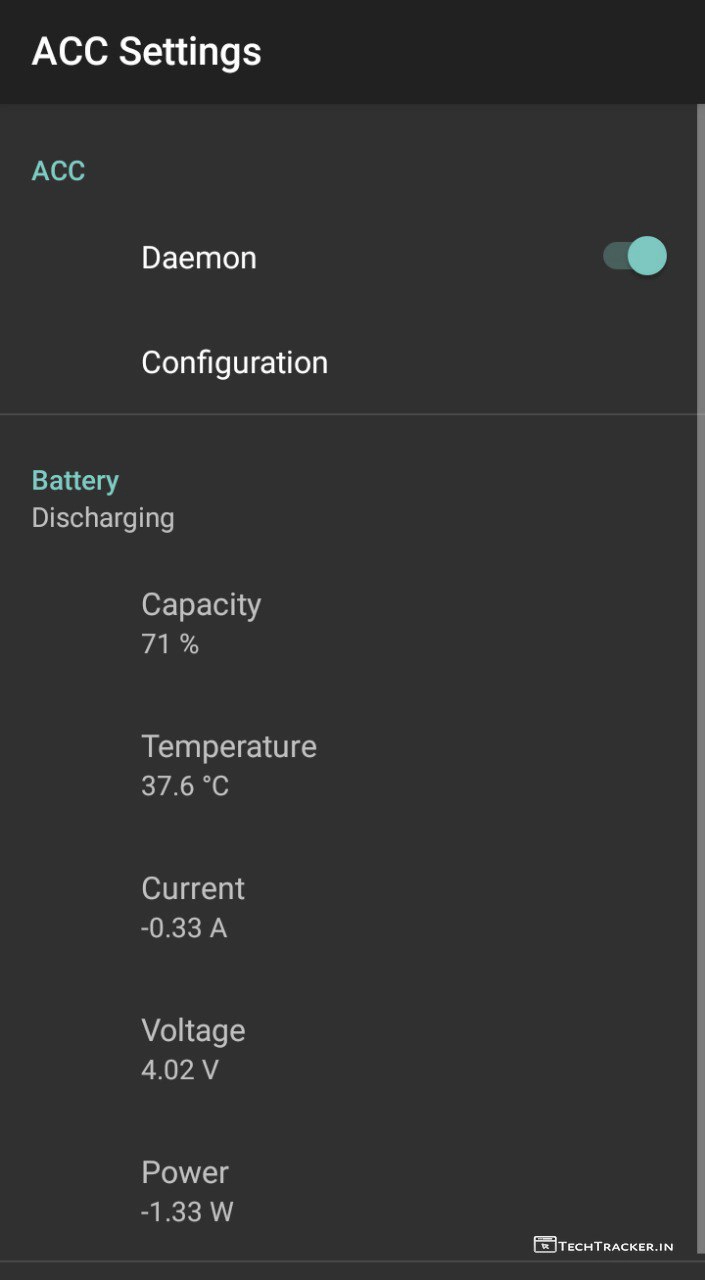Click the 37.6 °C reading
This screenshot has height=1280, width=705.
click(x=185, y=786)
